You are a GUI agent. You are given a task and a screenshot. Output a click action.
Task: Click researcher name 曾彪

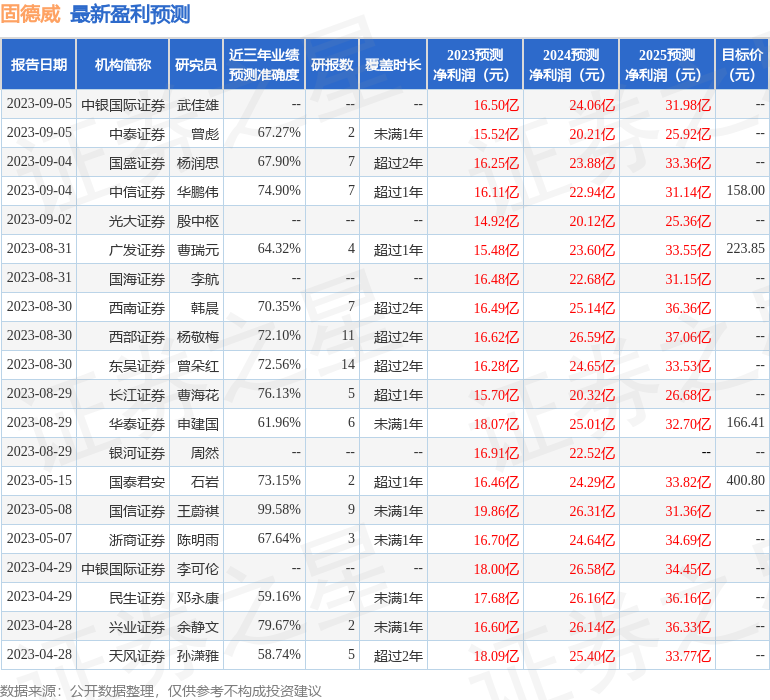click(x=205, y=134)
